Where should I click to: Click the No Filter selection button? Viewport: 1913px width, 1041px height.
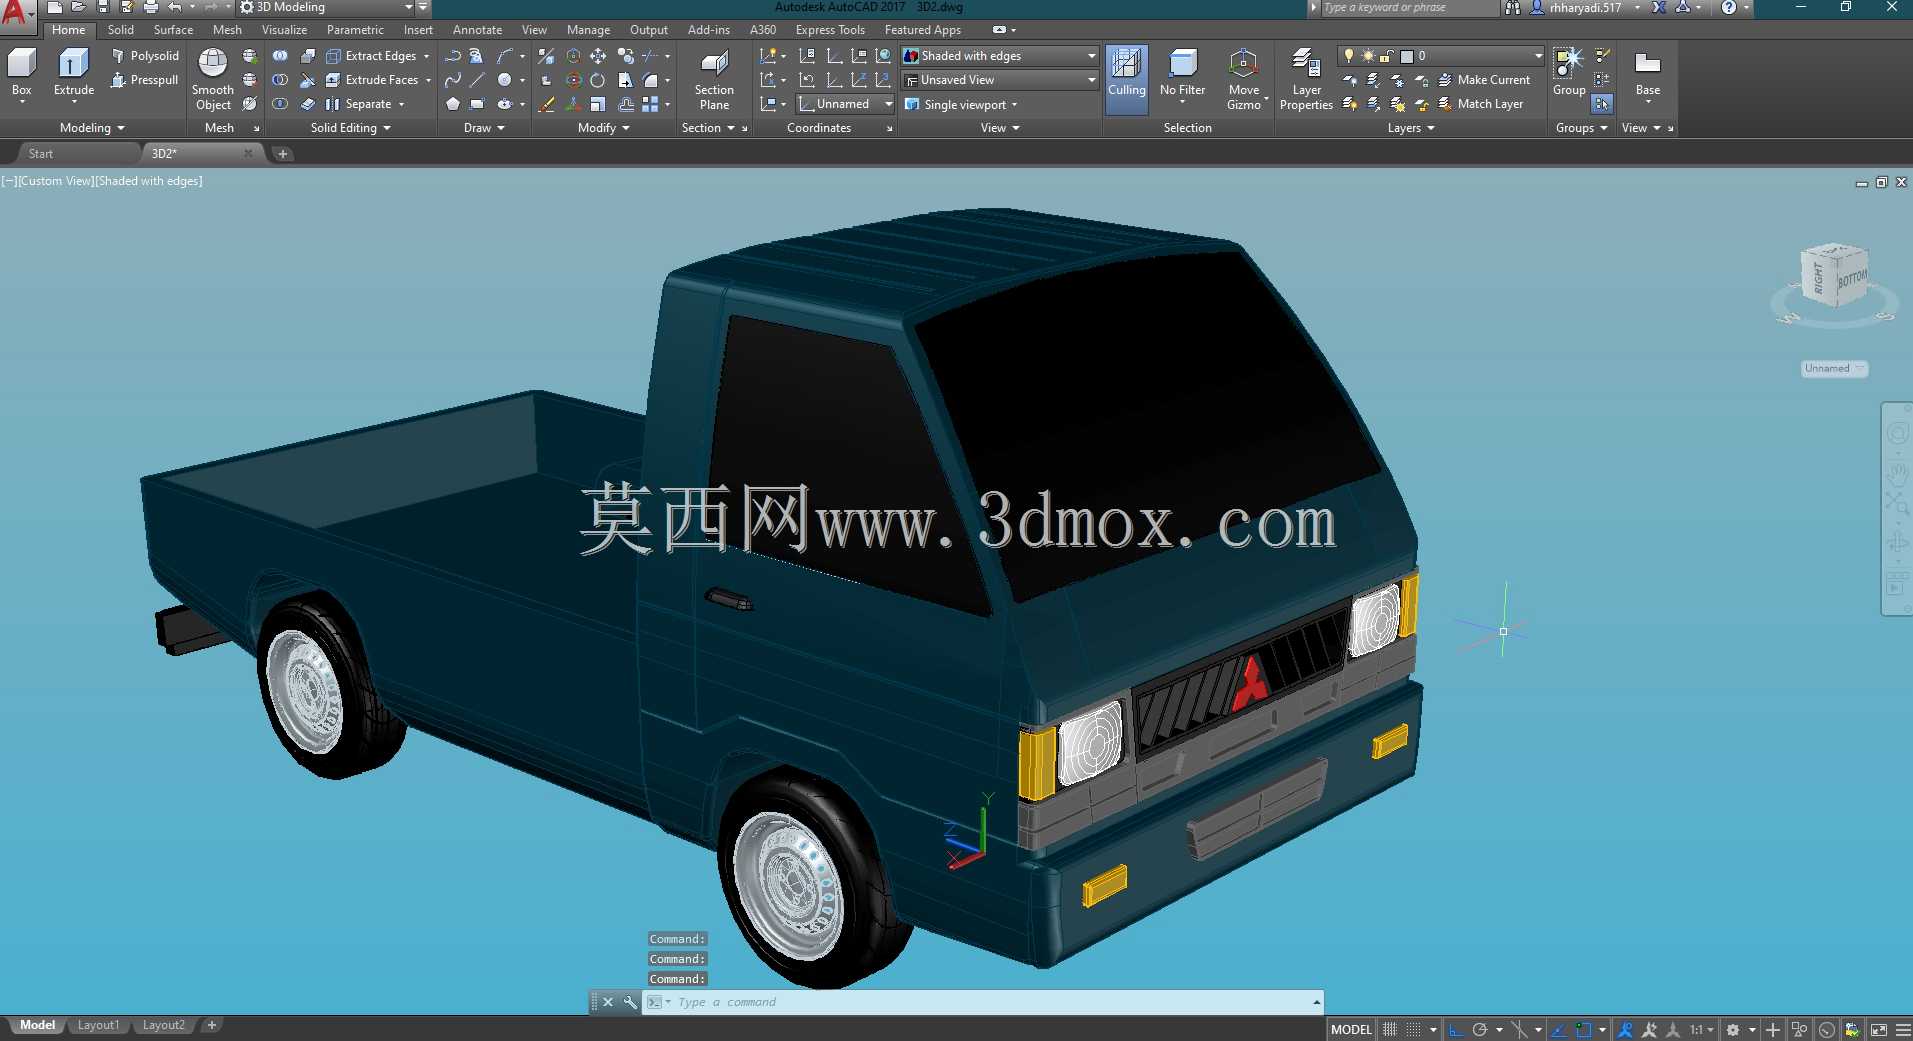(1182, 75)
